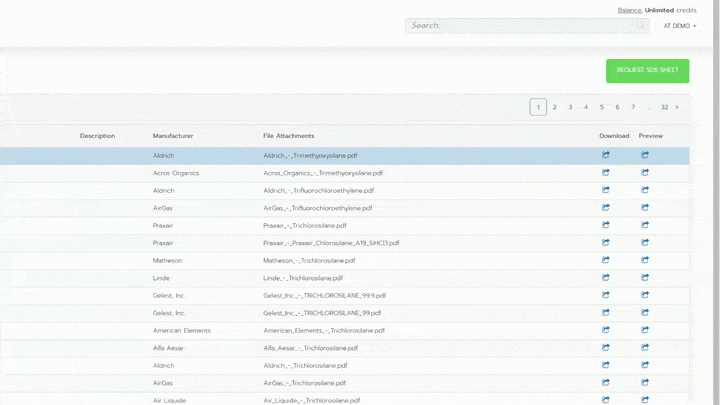This screenshot has height=405, width=720.
Task: Select Matheson_-_Trichlorosilane.pdf file name
Action: (309, 260)
